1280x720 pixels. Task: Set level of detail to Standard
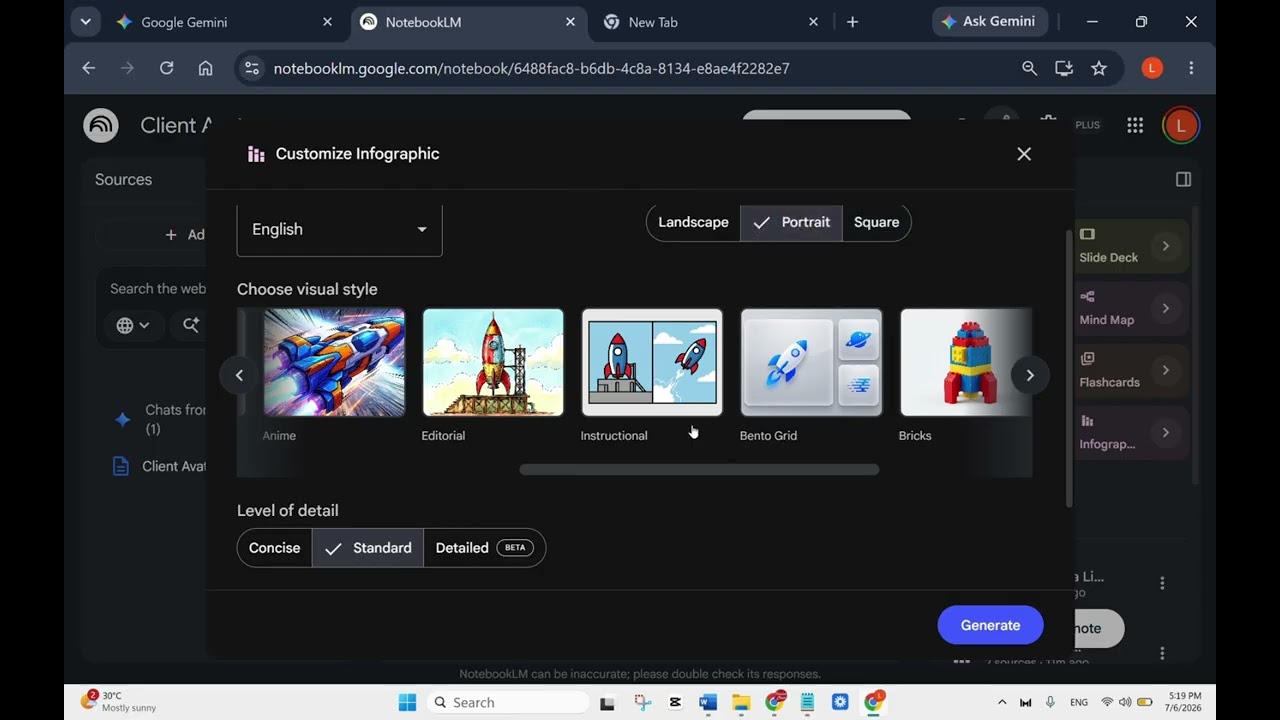click(x=368, y=548)
